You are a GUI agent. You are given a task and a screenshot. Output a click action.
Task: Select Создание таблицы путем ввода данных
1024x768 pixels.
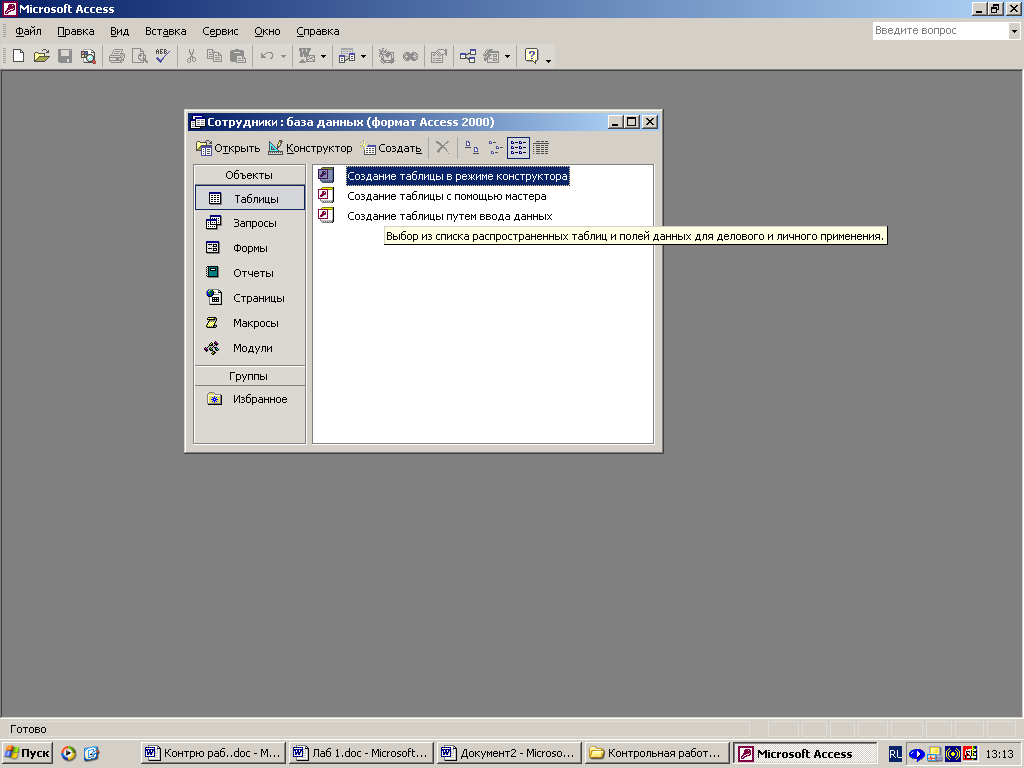(x=450, y=216)
